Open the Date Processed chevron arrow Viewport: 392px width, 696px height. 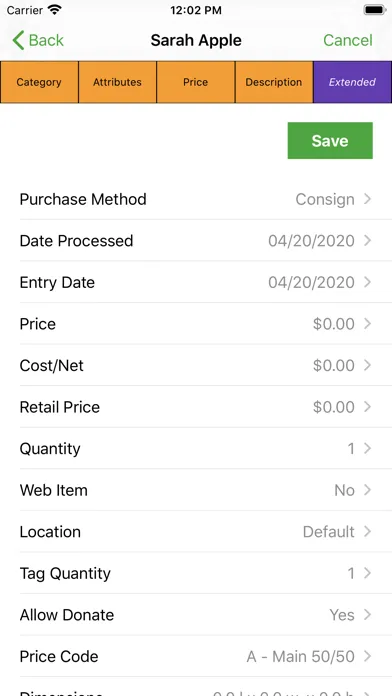coord(367,241)
